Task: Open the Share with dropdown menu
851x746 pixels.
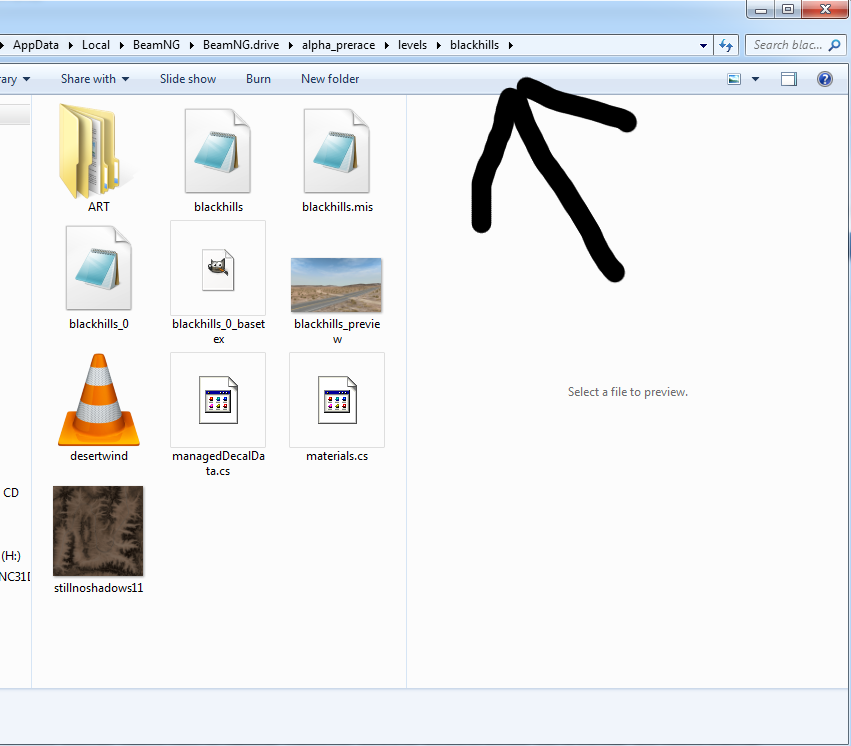Action: click(x=95, y=79)
